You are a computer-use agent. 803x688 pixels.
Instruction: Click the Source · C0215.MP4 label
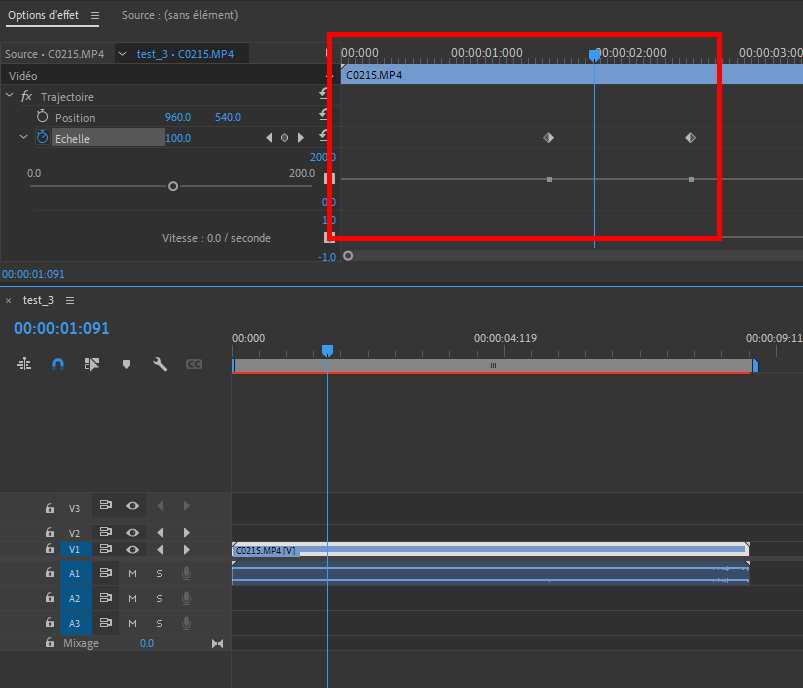click(x=54, y=54)
